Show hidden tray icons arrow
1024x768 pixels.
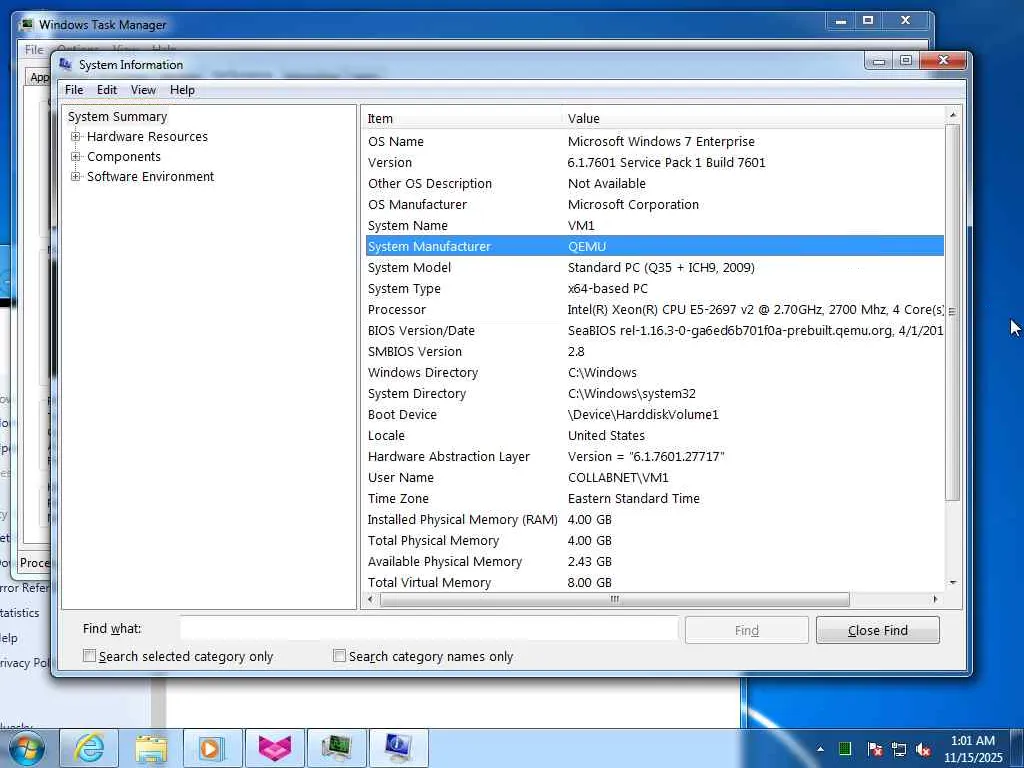820,749
